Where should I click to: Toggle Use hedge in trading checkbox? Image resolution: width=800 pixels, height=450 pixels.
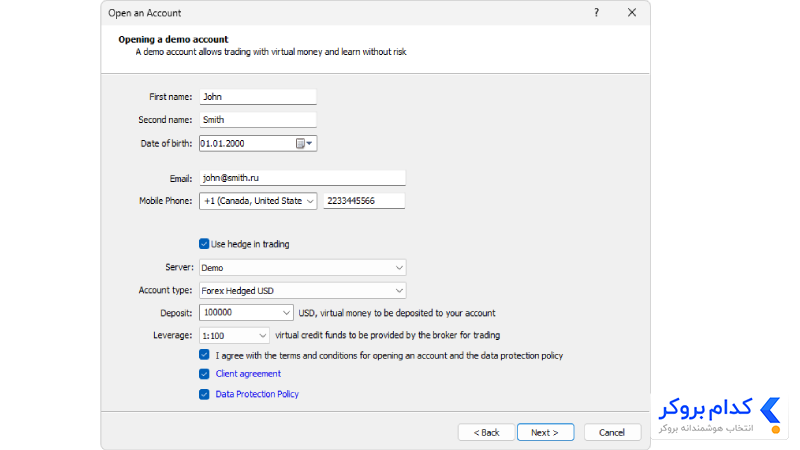[x=204, y=244]
